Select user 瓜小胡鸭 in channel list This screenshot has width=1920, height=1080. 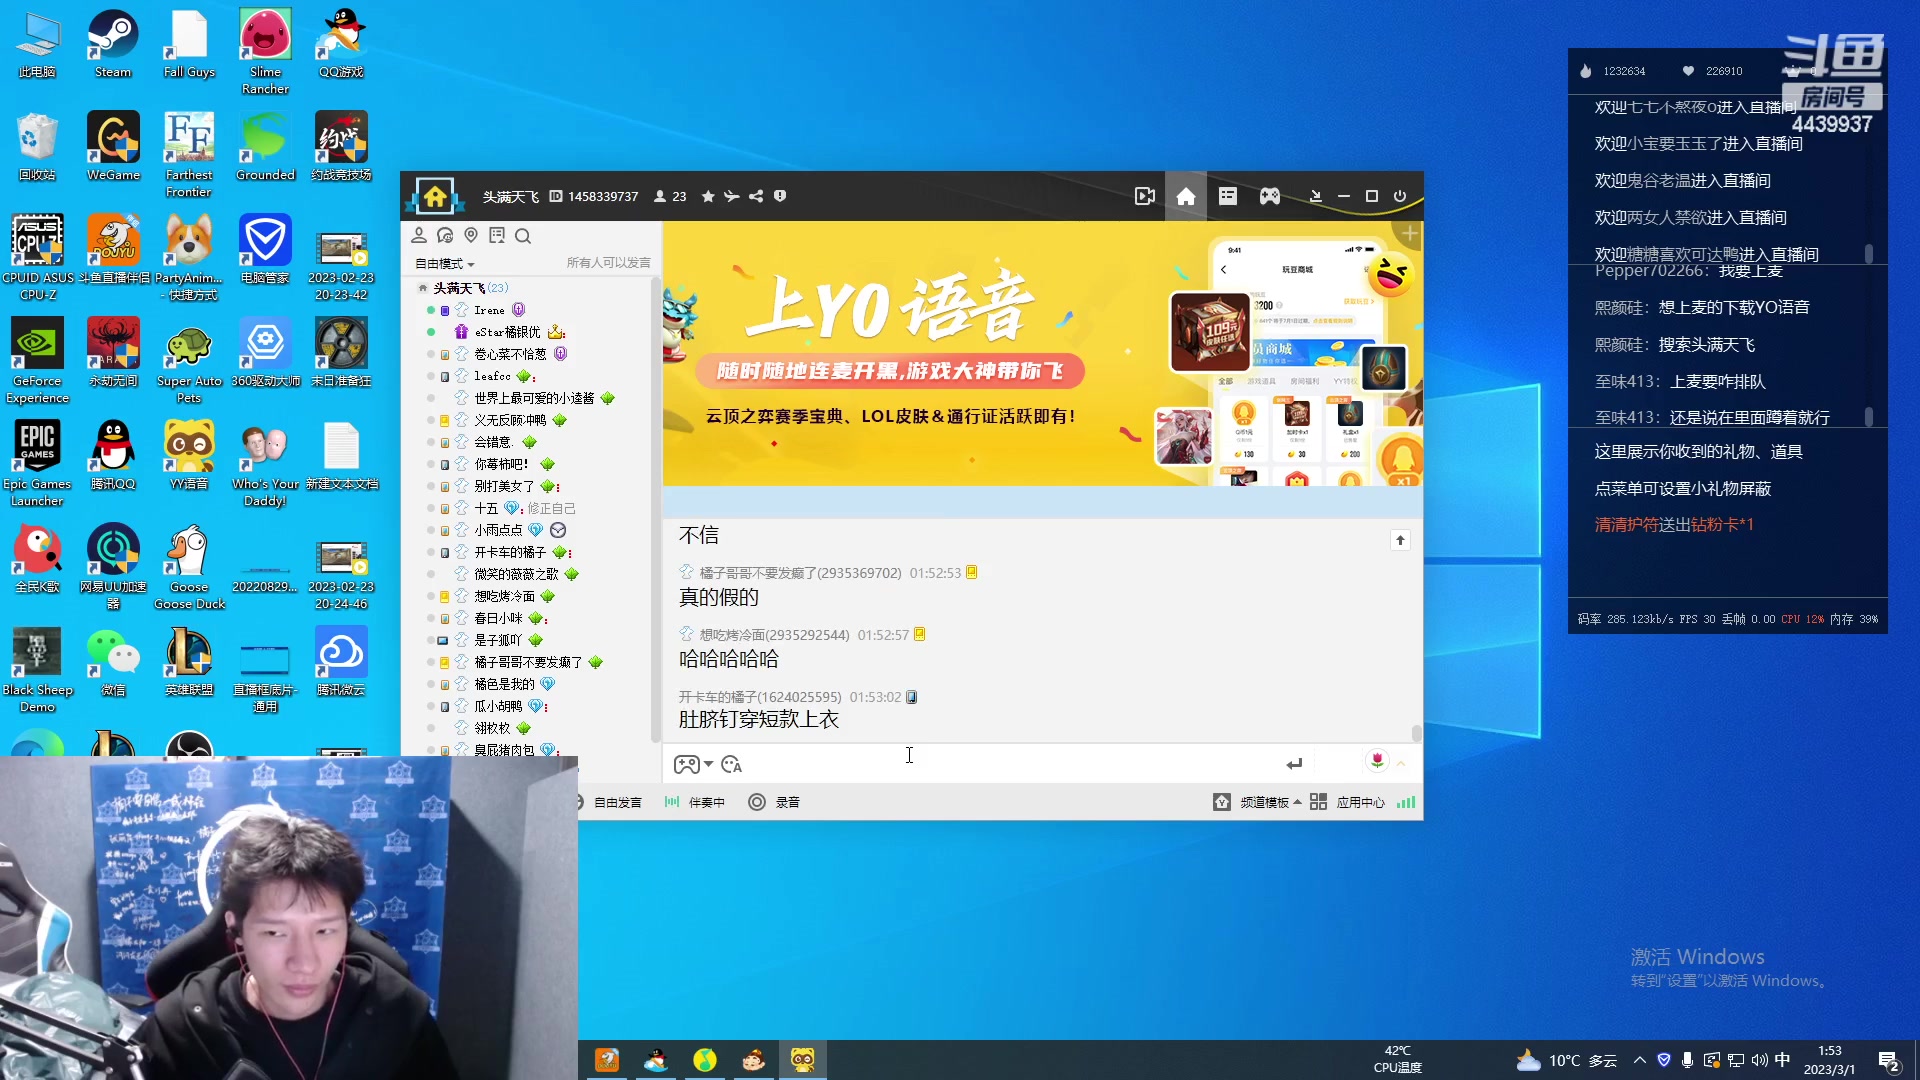498,706
